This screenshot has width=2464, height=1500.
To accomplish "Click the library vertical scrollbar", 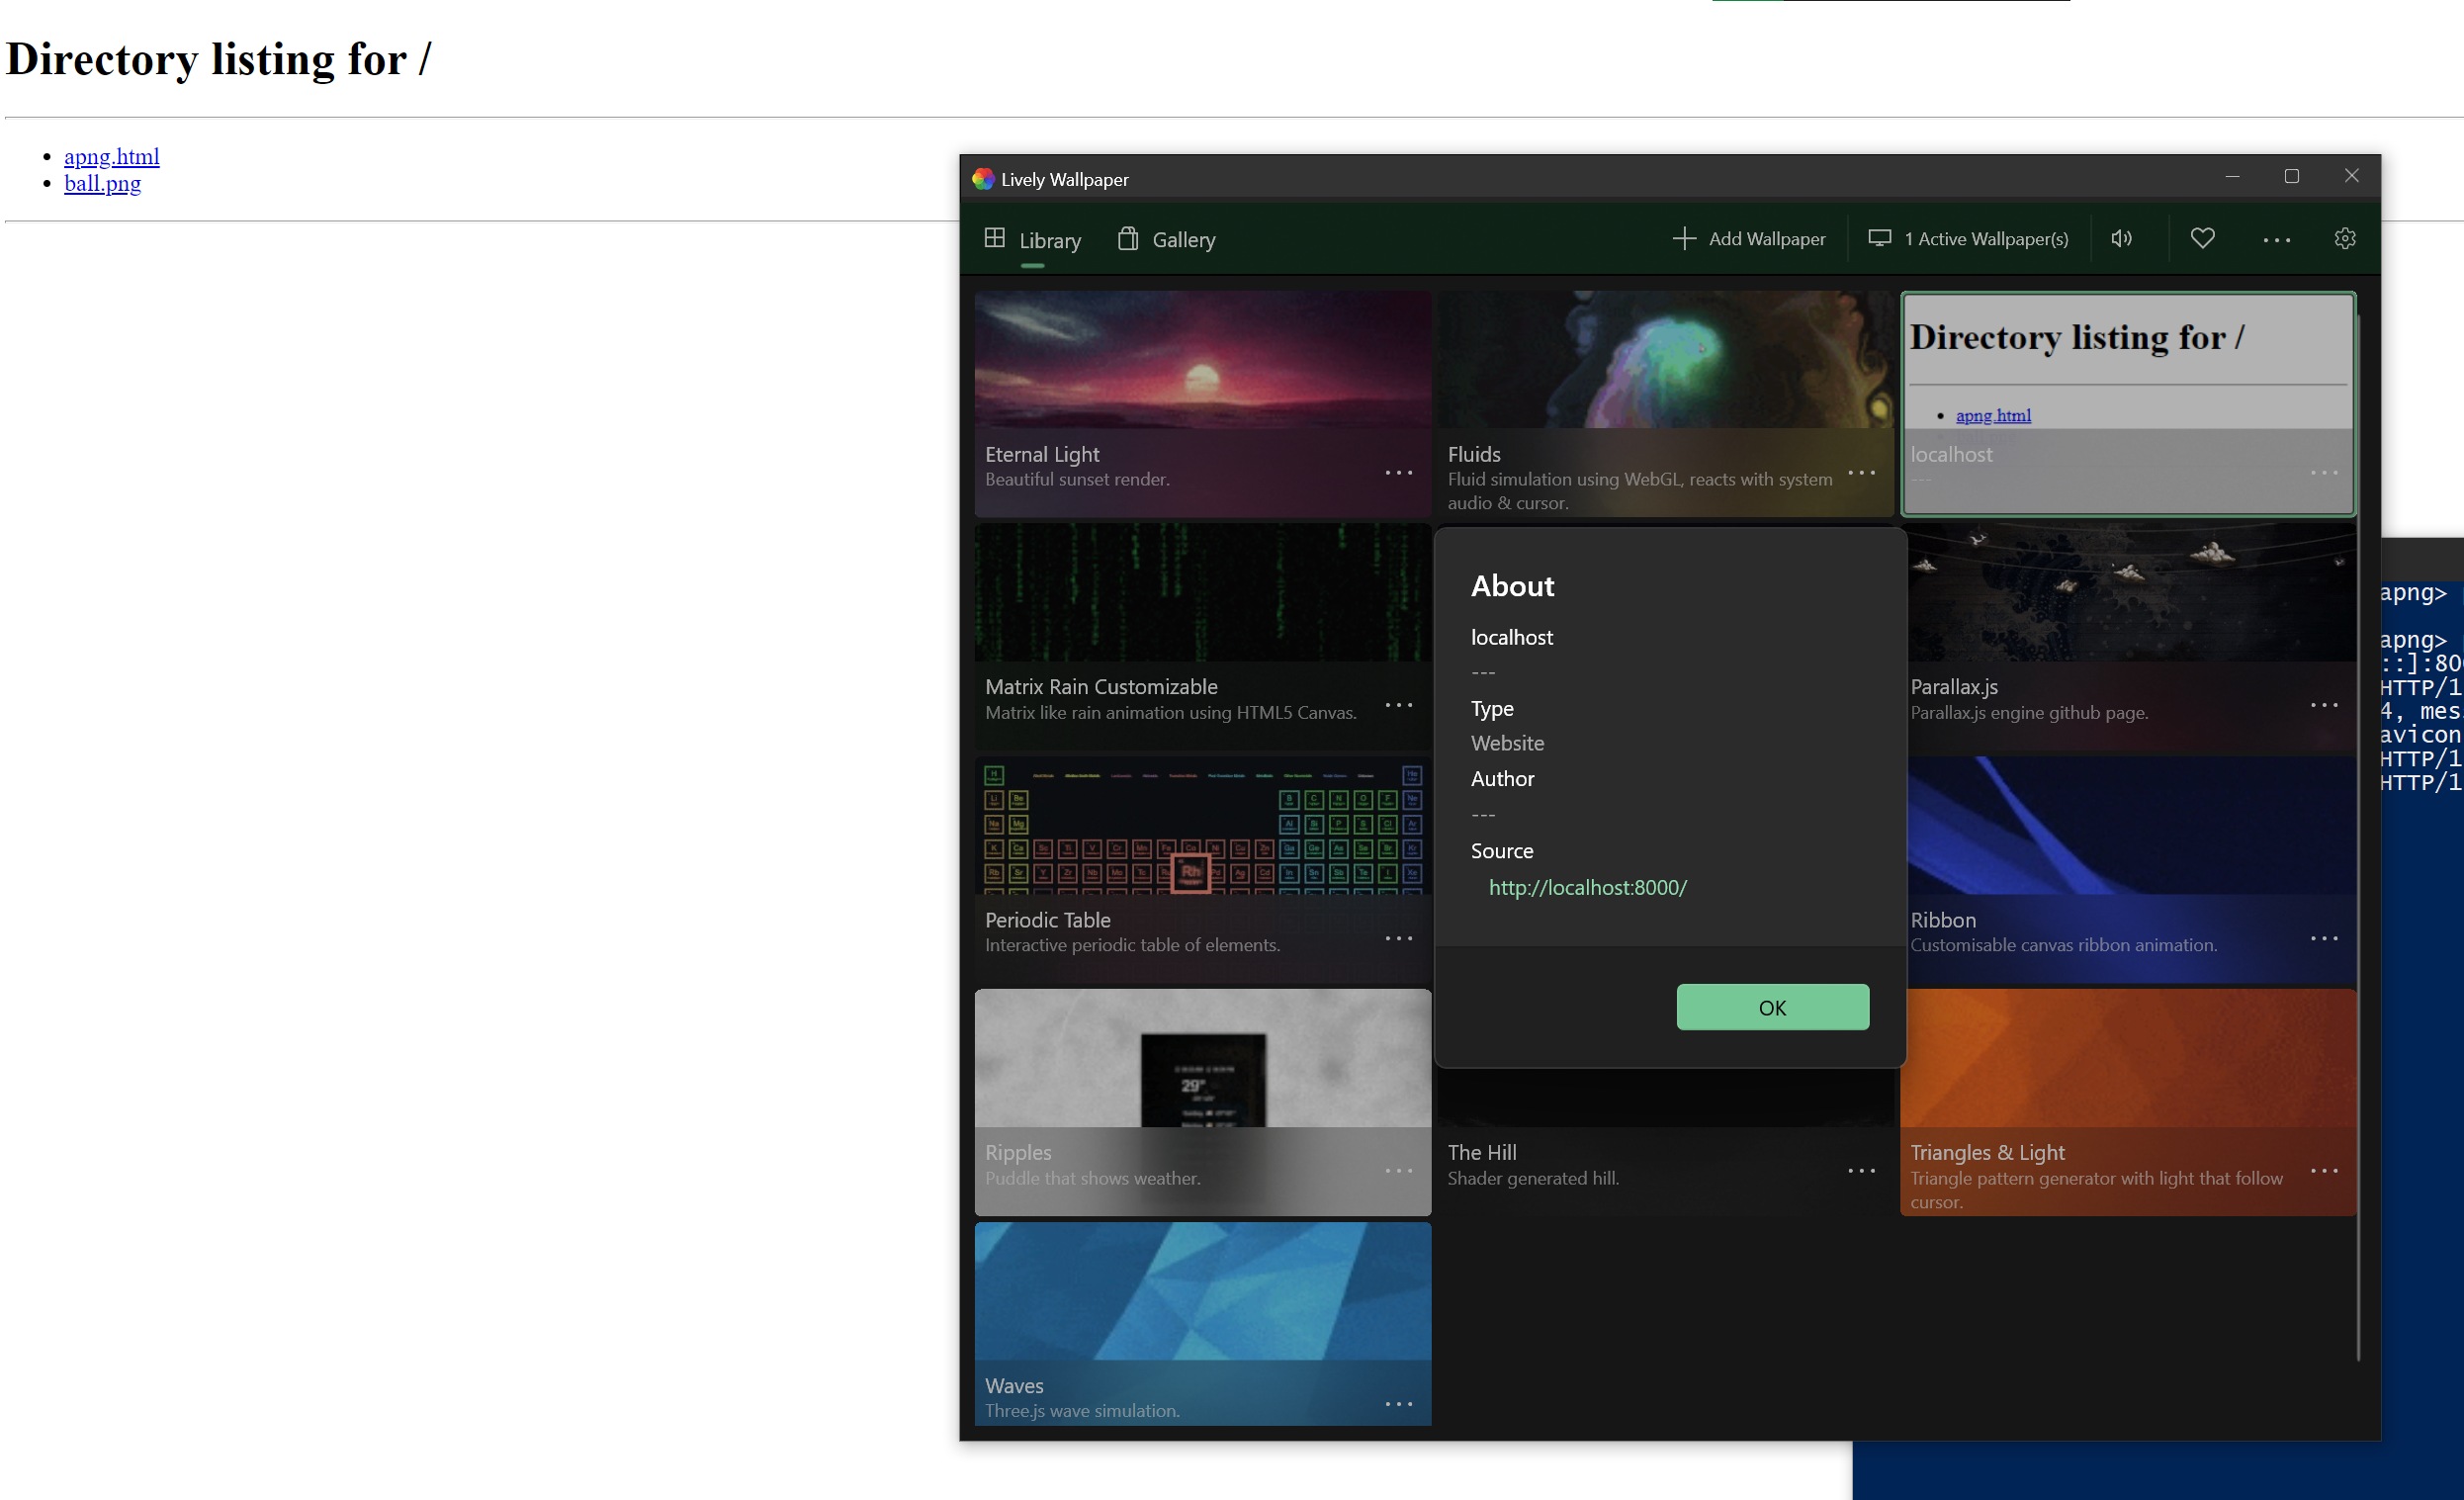I will coord(2358,838).
